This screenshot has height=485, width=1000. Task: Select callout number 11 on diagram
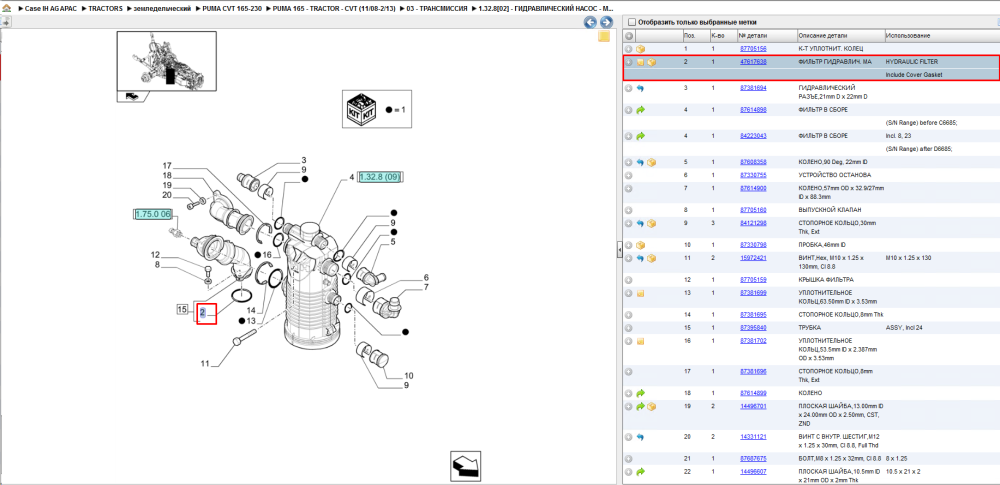(205, 364)
